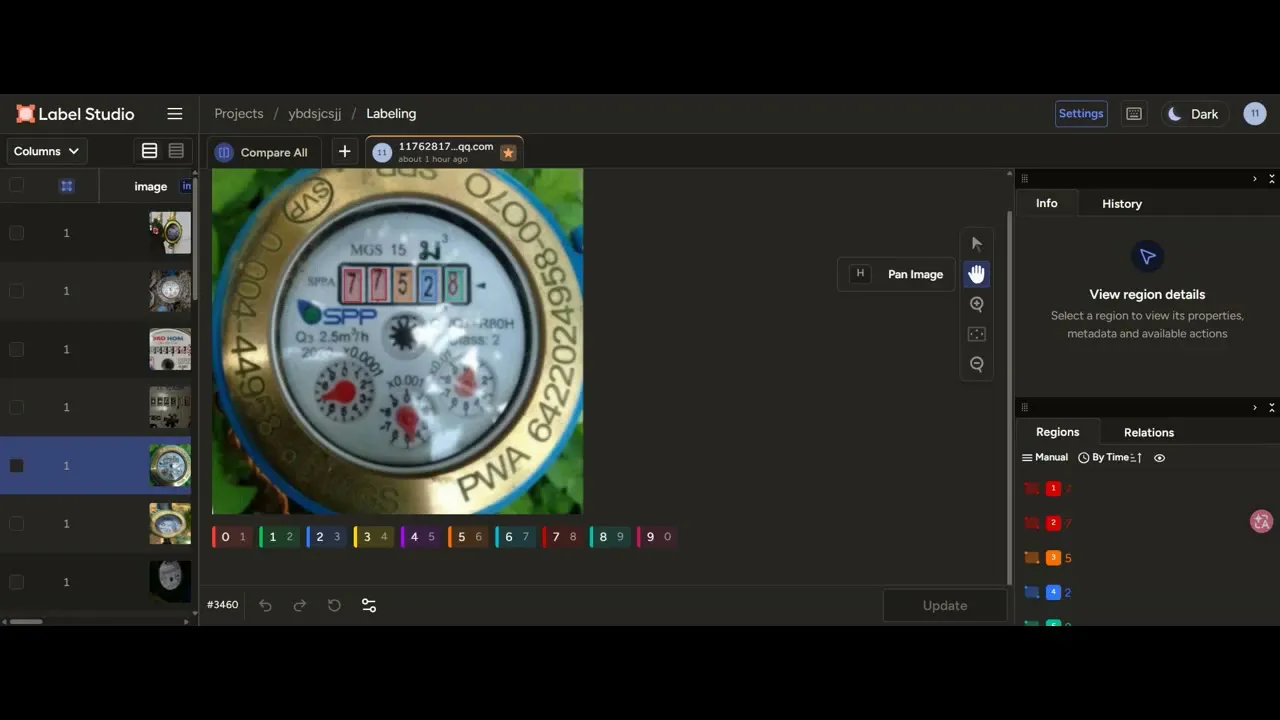
Task: Go to Projects breadcrumb
Action: (x=239, y=114)
